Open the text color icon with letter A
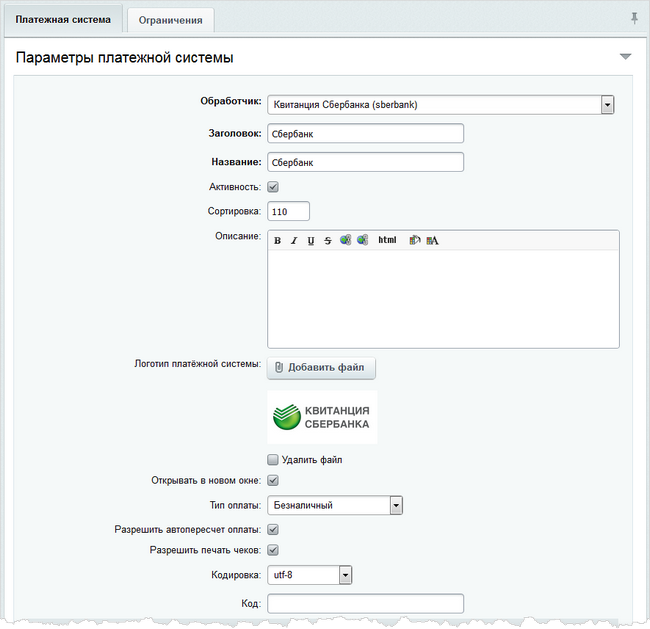The width and height of the screenshot is (650, 629). [432, 240]
